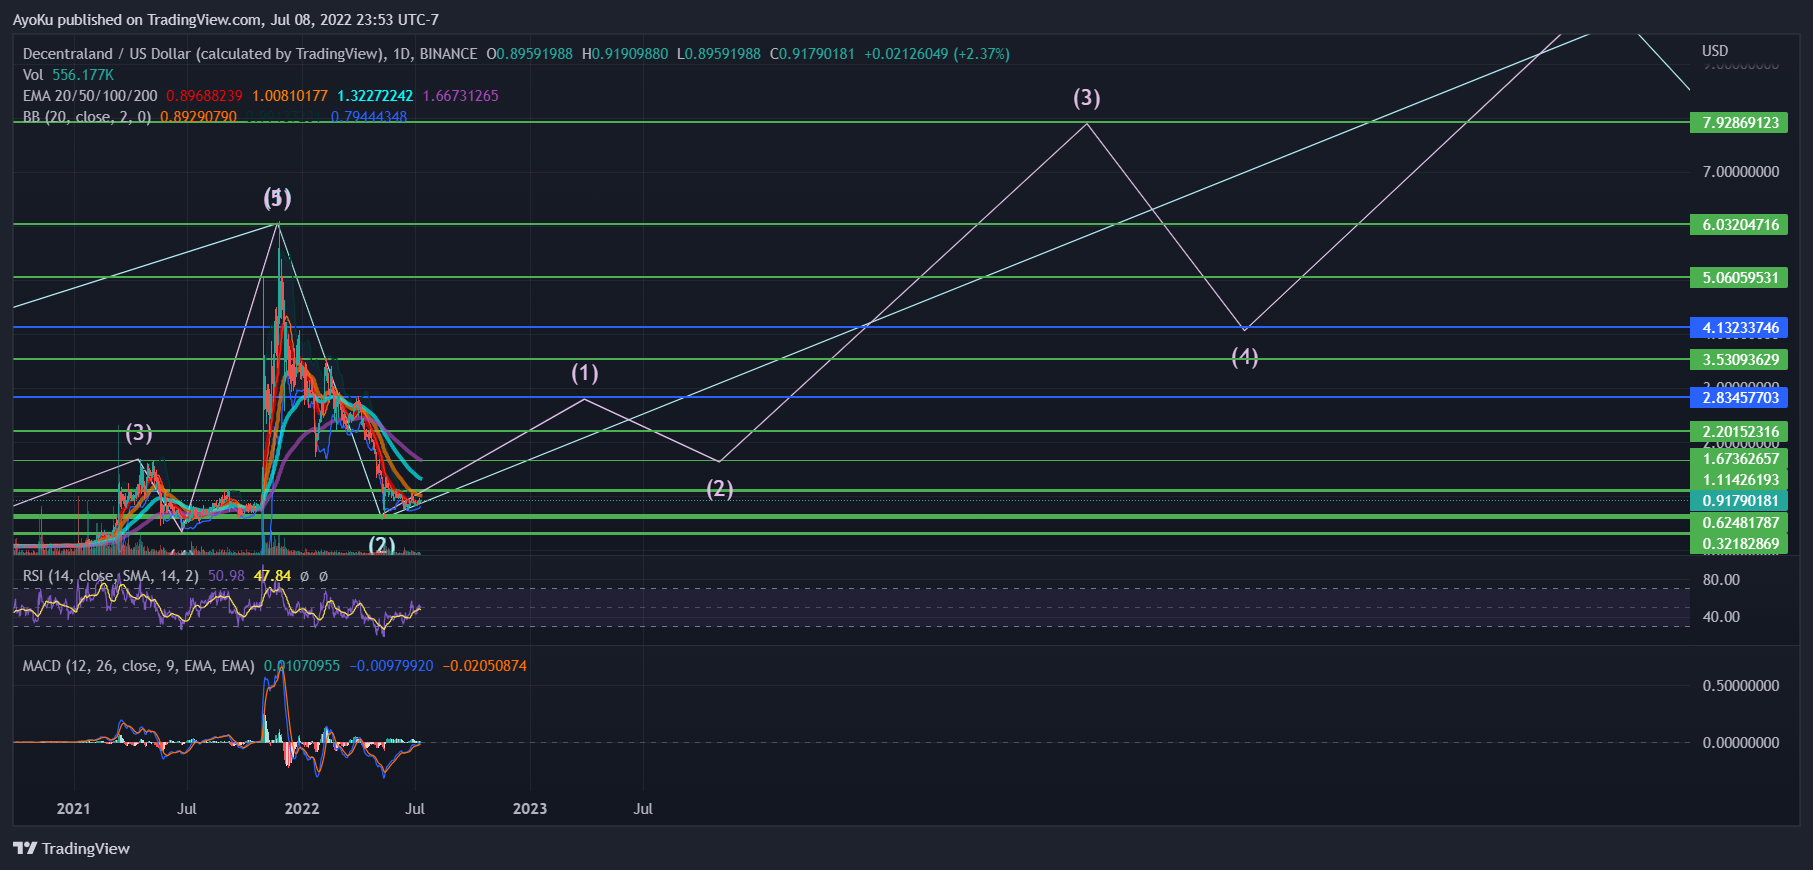This screenshot has width=1813, height=870.
Task: Click EMA value 0.89688239
Action: coord(204,96)
